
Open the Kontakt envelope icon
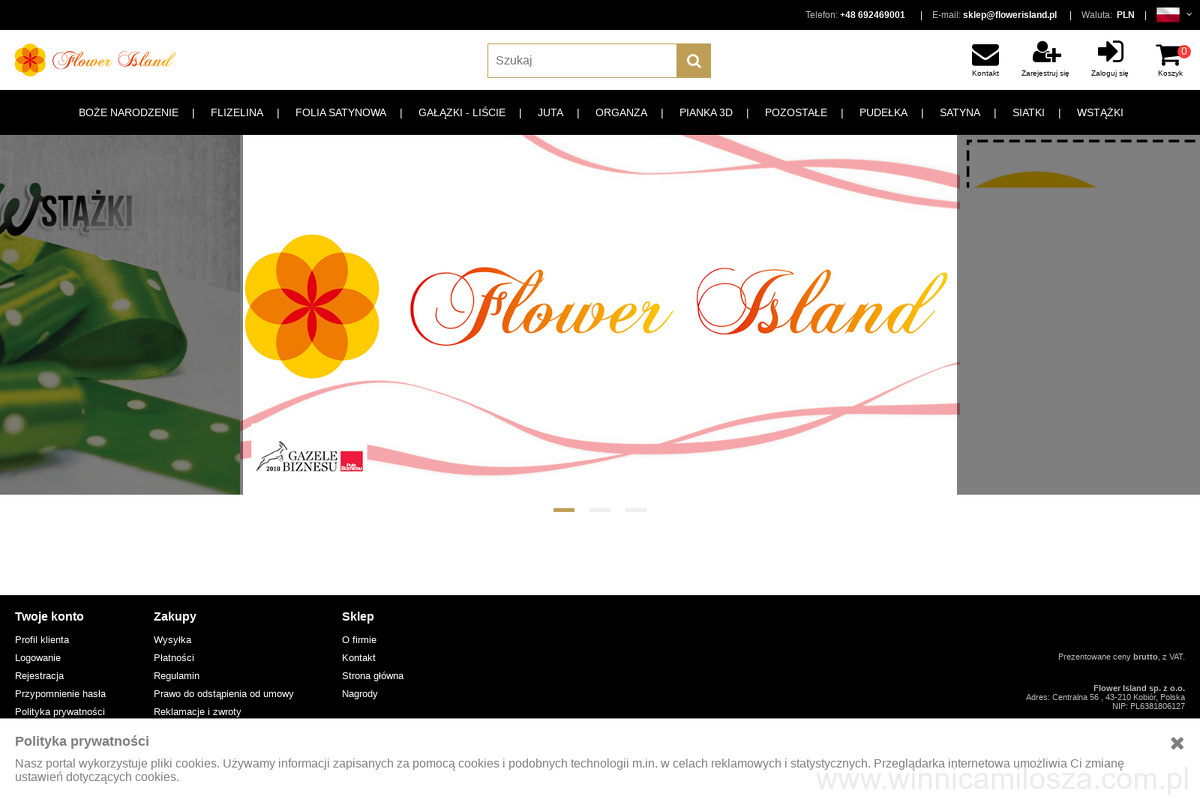985,55
